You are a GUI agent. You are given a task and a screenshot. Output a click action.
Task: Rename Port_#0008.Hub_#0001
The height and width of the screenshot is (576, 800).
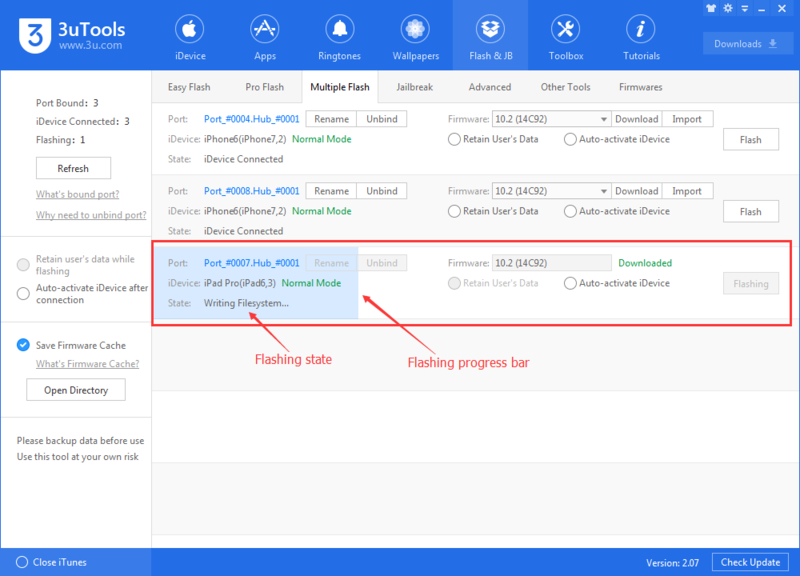tap(331, 191)
